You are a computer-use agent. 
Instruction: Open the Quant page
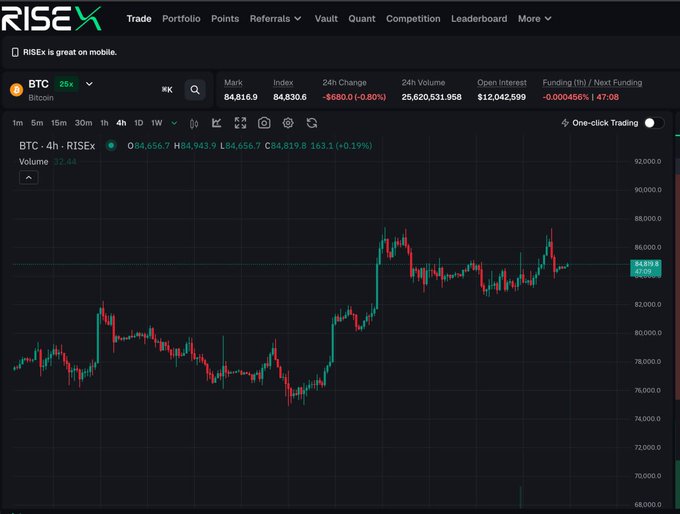click(362, 19)
